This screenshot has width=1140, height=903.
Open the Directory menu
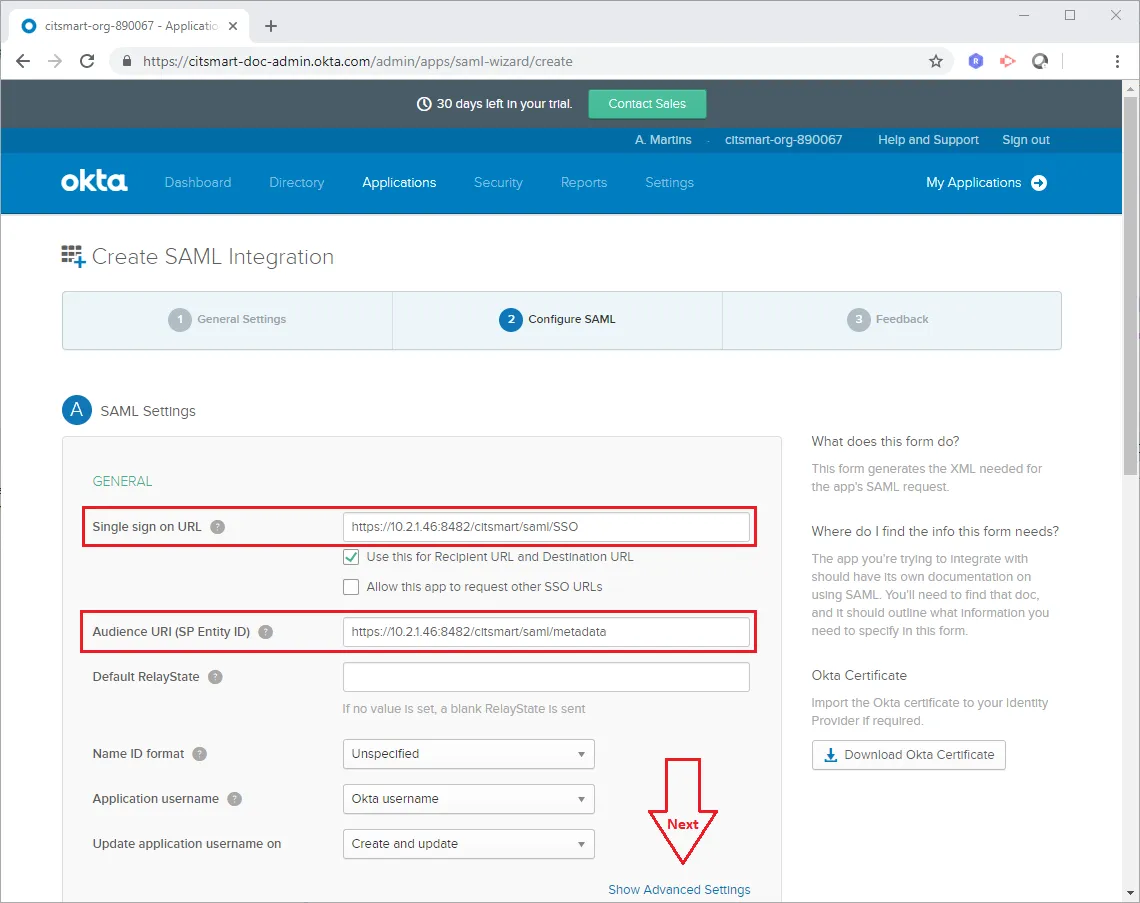coord(297,182)
